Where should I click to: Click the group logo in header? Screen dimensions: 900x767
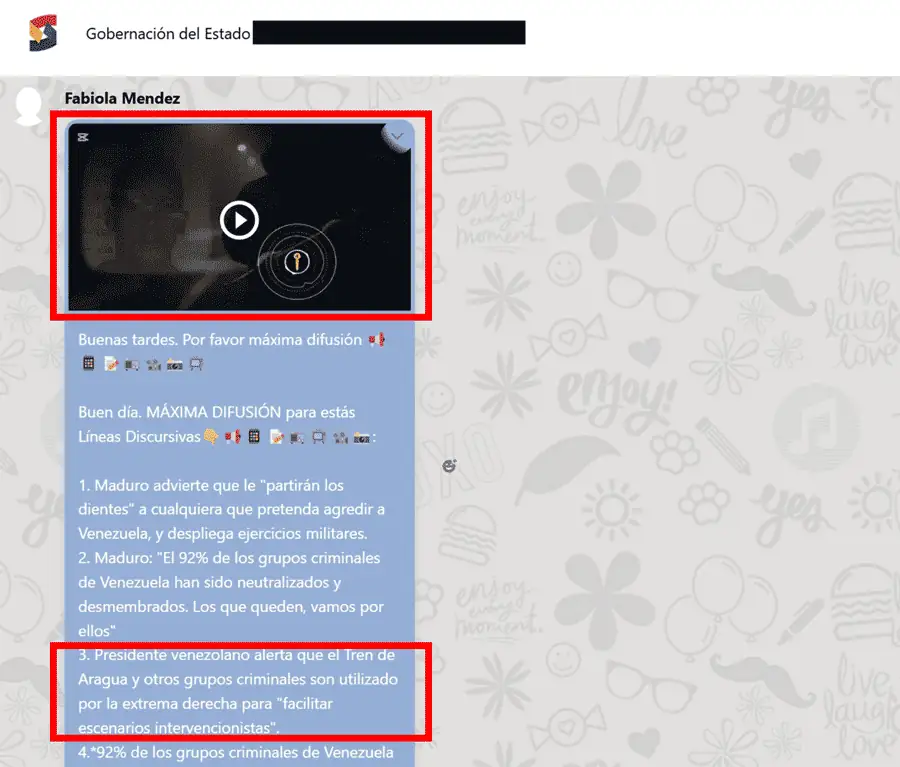pos(43,33)
